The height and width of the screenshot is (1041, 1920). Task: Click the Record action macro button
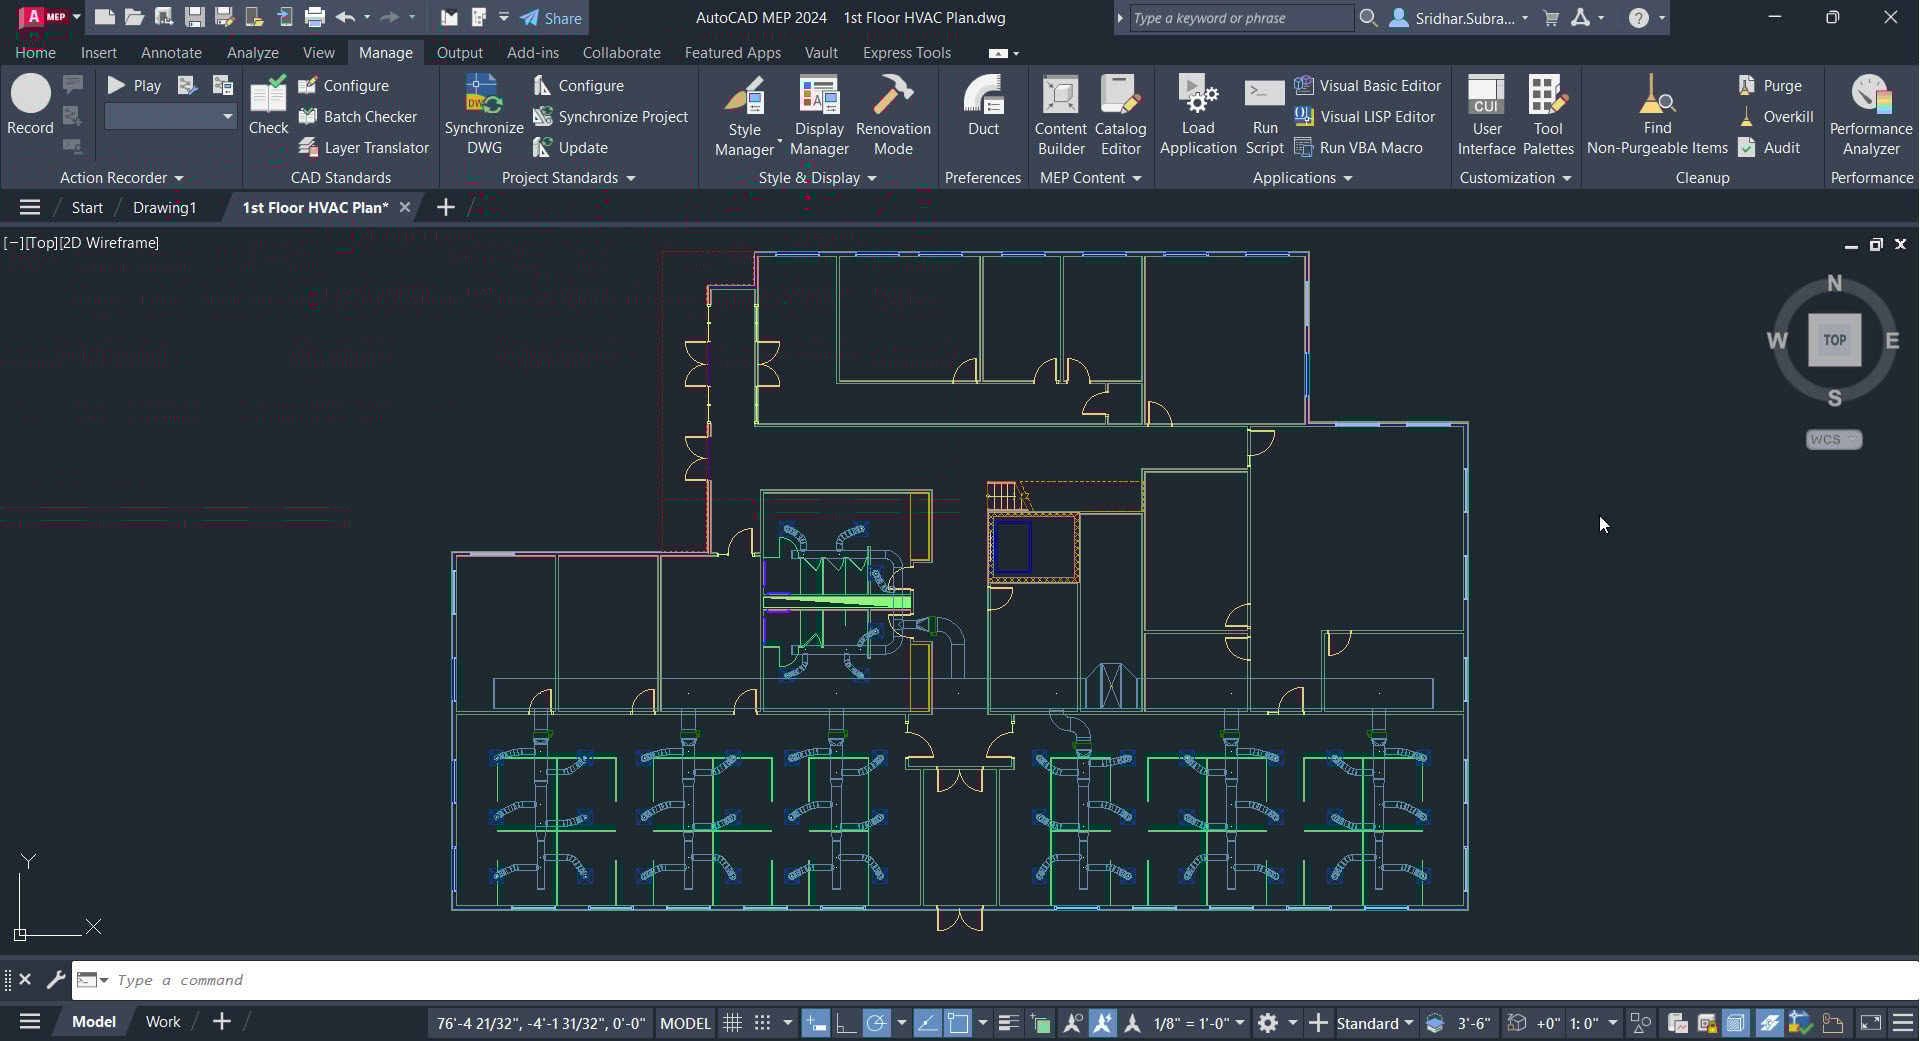click(x=30, y=105)
